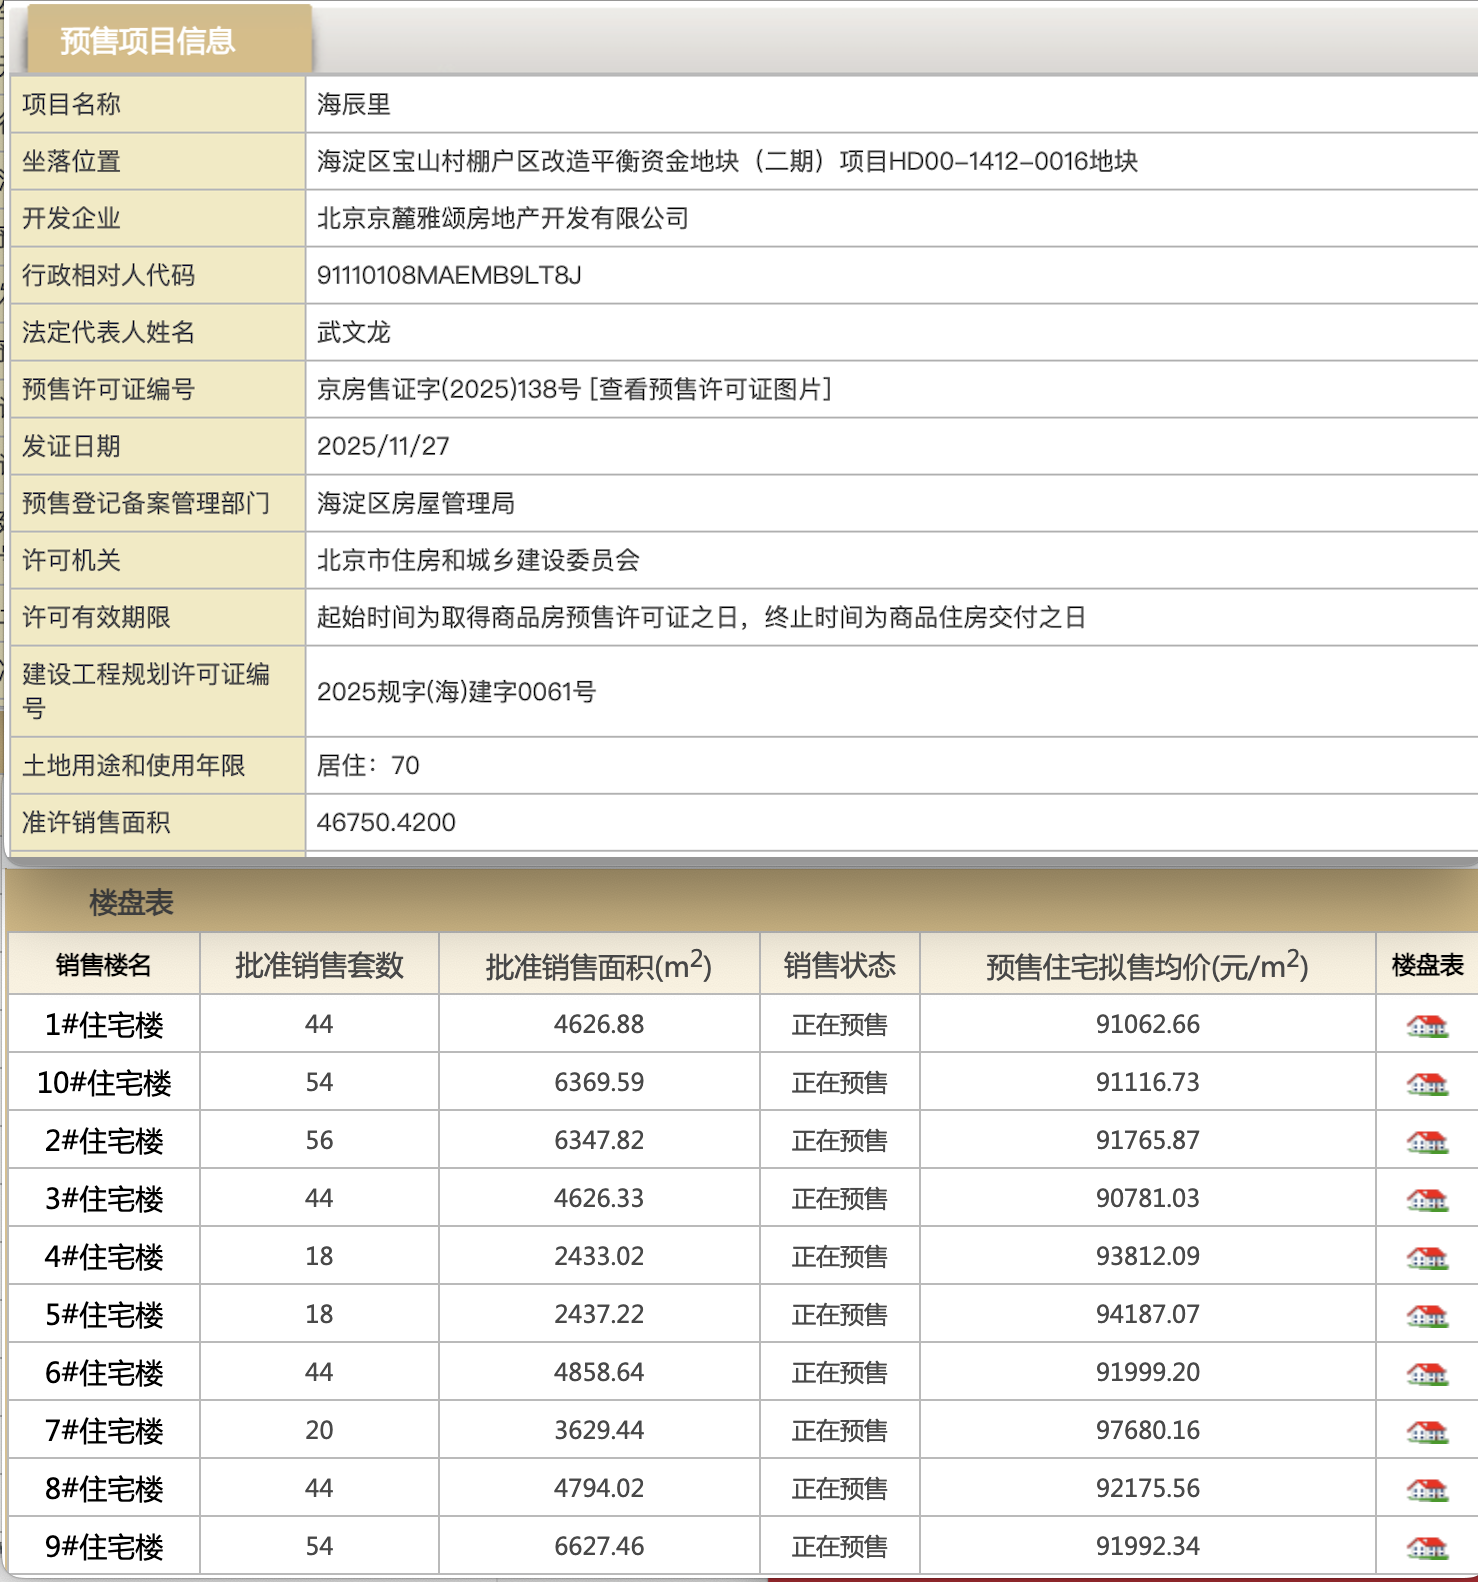Click the 1#住宅楼 building name
1478x1582 pixels.
click(104, 1025)
